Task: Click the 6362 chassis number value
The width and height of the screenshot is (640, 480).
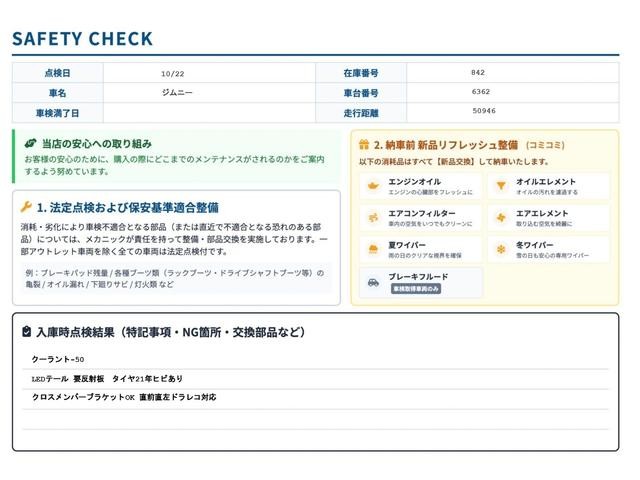Action: tap(480, 92)
